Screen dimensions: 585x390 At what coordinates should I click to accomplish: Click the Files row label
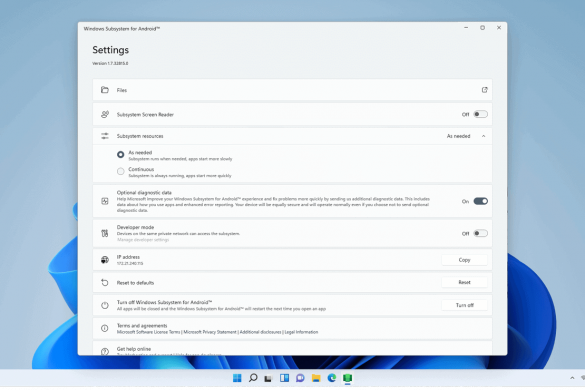pyautogui.click(x=122, y=90)
